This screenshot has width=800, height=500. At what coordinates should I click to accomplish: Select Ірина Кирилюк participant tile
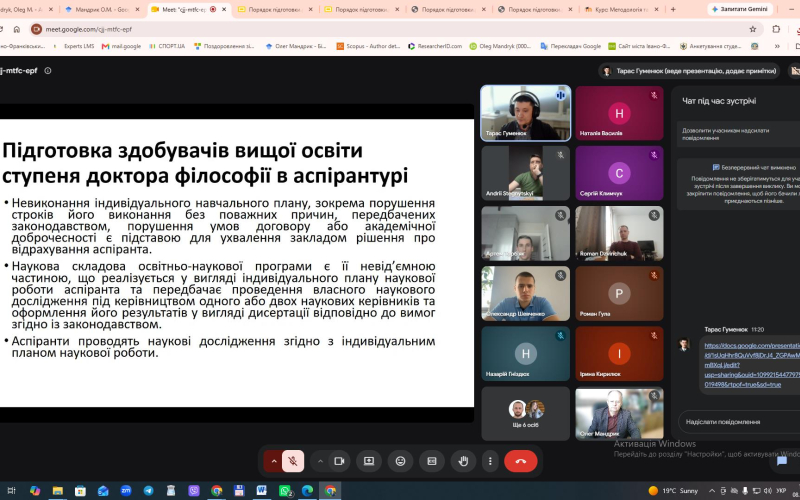tap(619, 354)
